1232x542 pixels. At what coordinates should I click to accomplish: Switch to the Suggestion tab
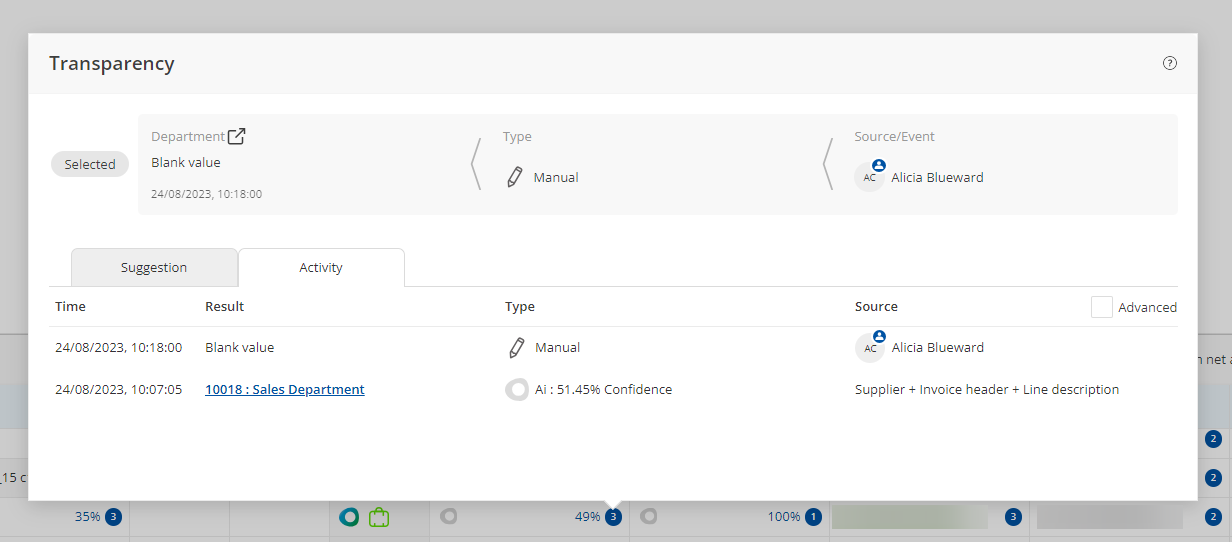pos(154,268)
